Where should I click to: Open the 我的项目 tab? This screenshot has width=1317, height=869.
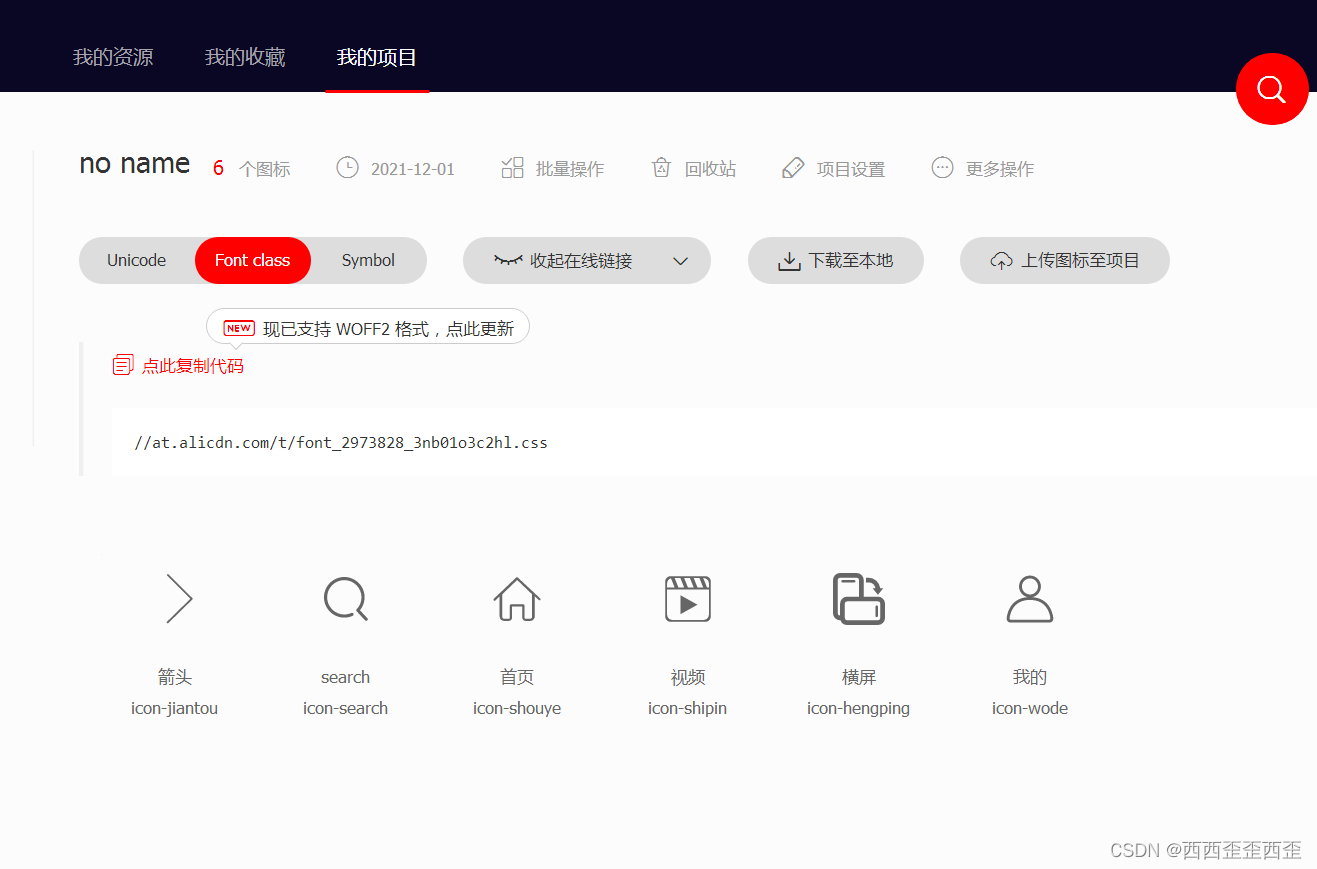[377, 57]
